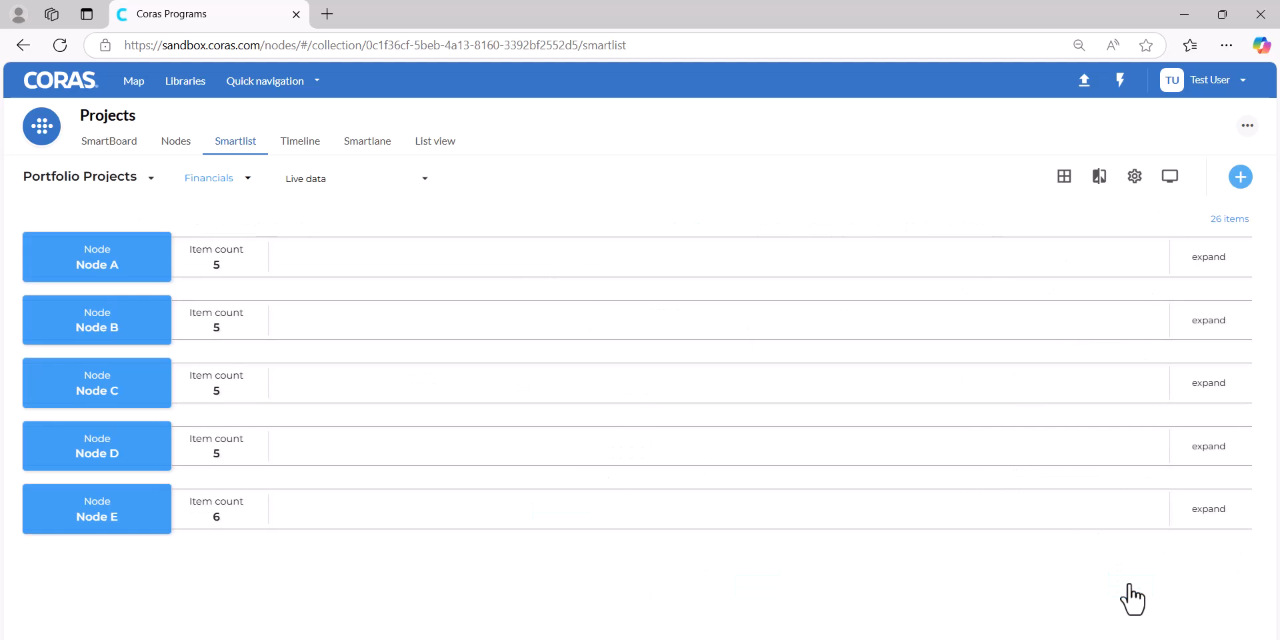The image size is (1280, 640).
Task: Open the tab actions menu icon
Action: [86, 14]
